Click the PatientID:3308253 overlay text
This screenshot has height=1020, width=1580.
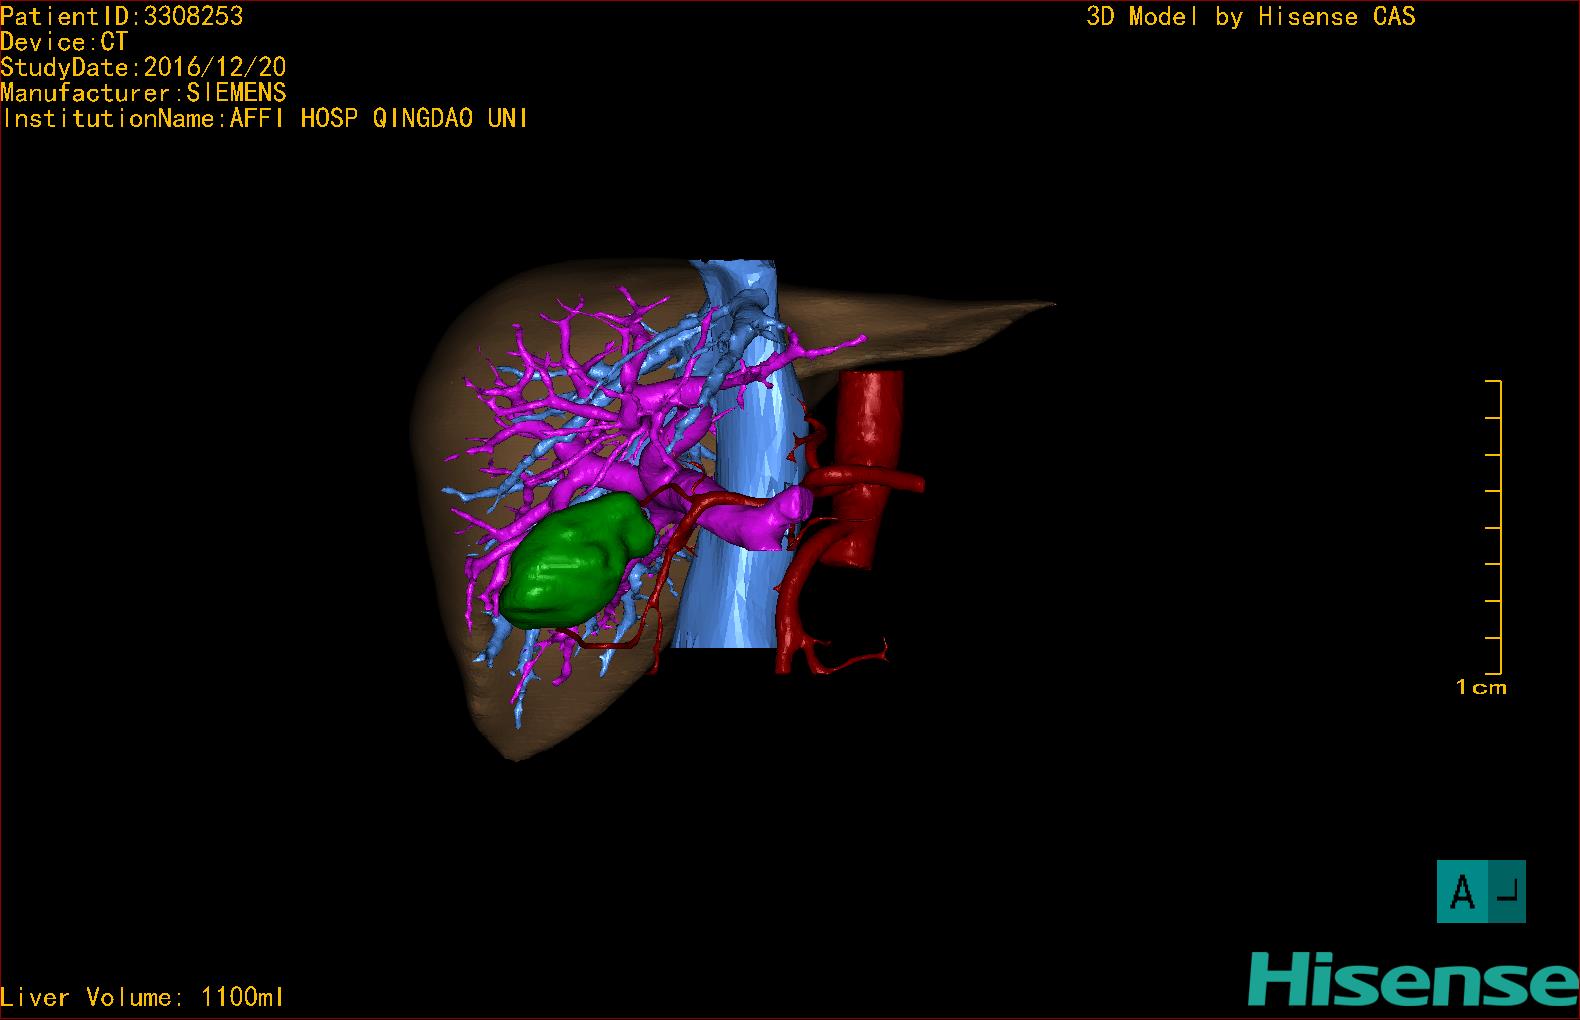click(122, 16)
